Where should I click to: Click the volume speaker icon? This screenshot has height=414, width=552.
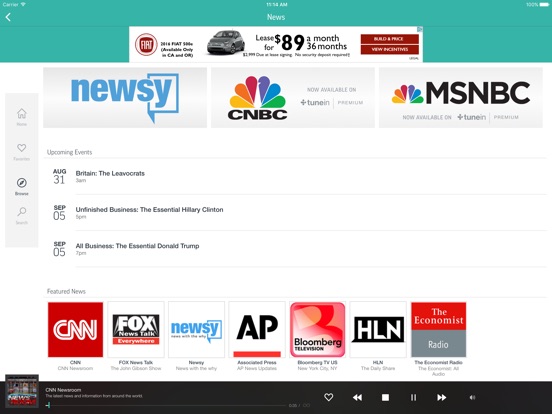472,397
